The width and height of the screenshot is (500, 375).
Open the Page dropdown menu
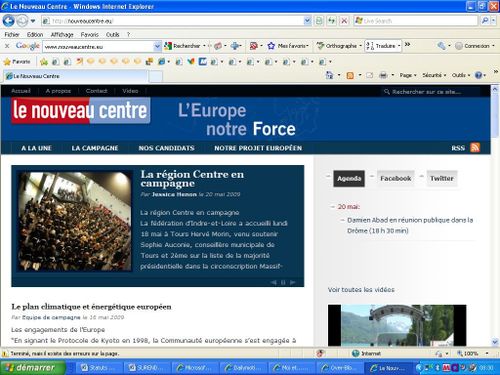point(408,75)
